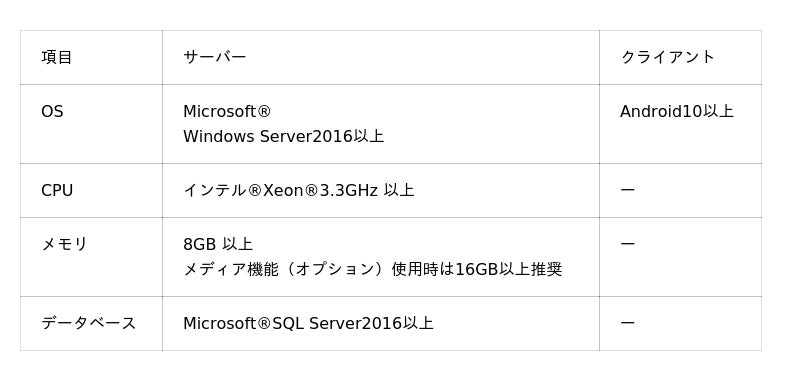Click Windows Server2016以上 text
The width and height of the screenshot is (800, 381).
point(283,136)
